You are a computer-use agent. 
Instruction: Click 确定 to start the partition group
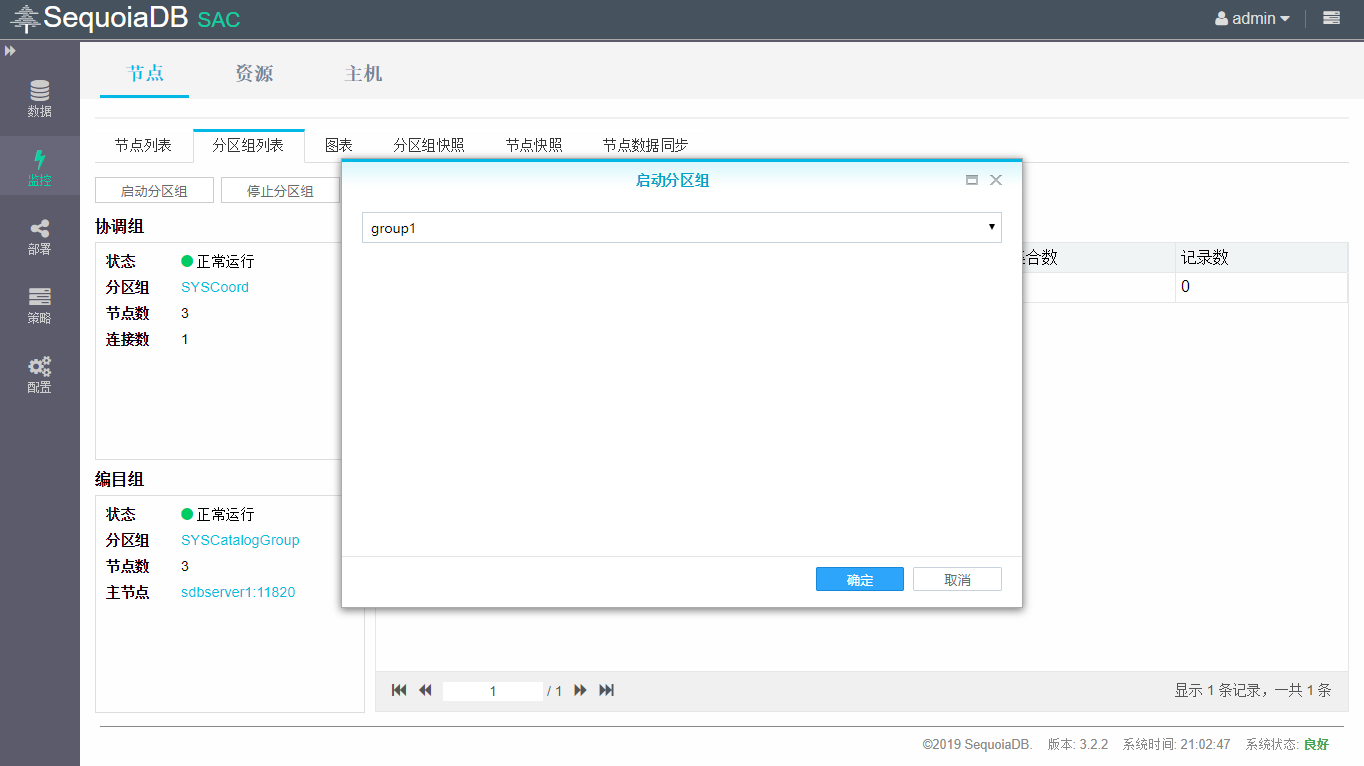[x=859, y=578]
